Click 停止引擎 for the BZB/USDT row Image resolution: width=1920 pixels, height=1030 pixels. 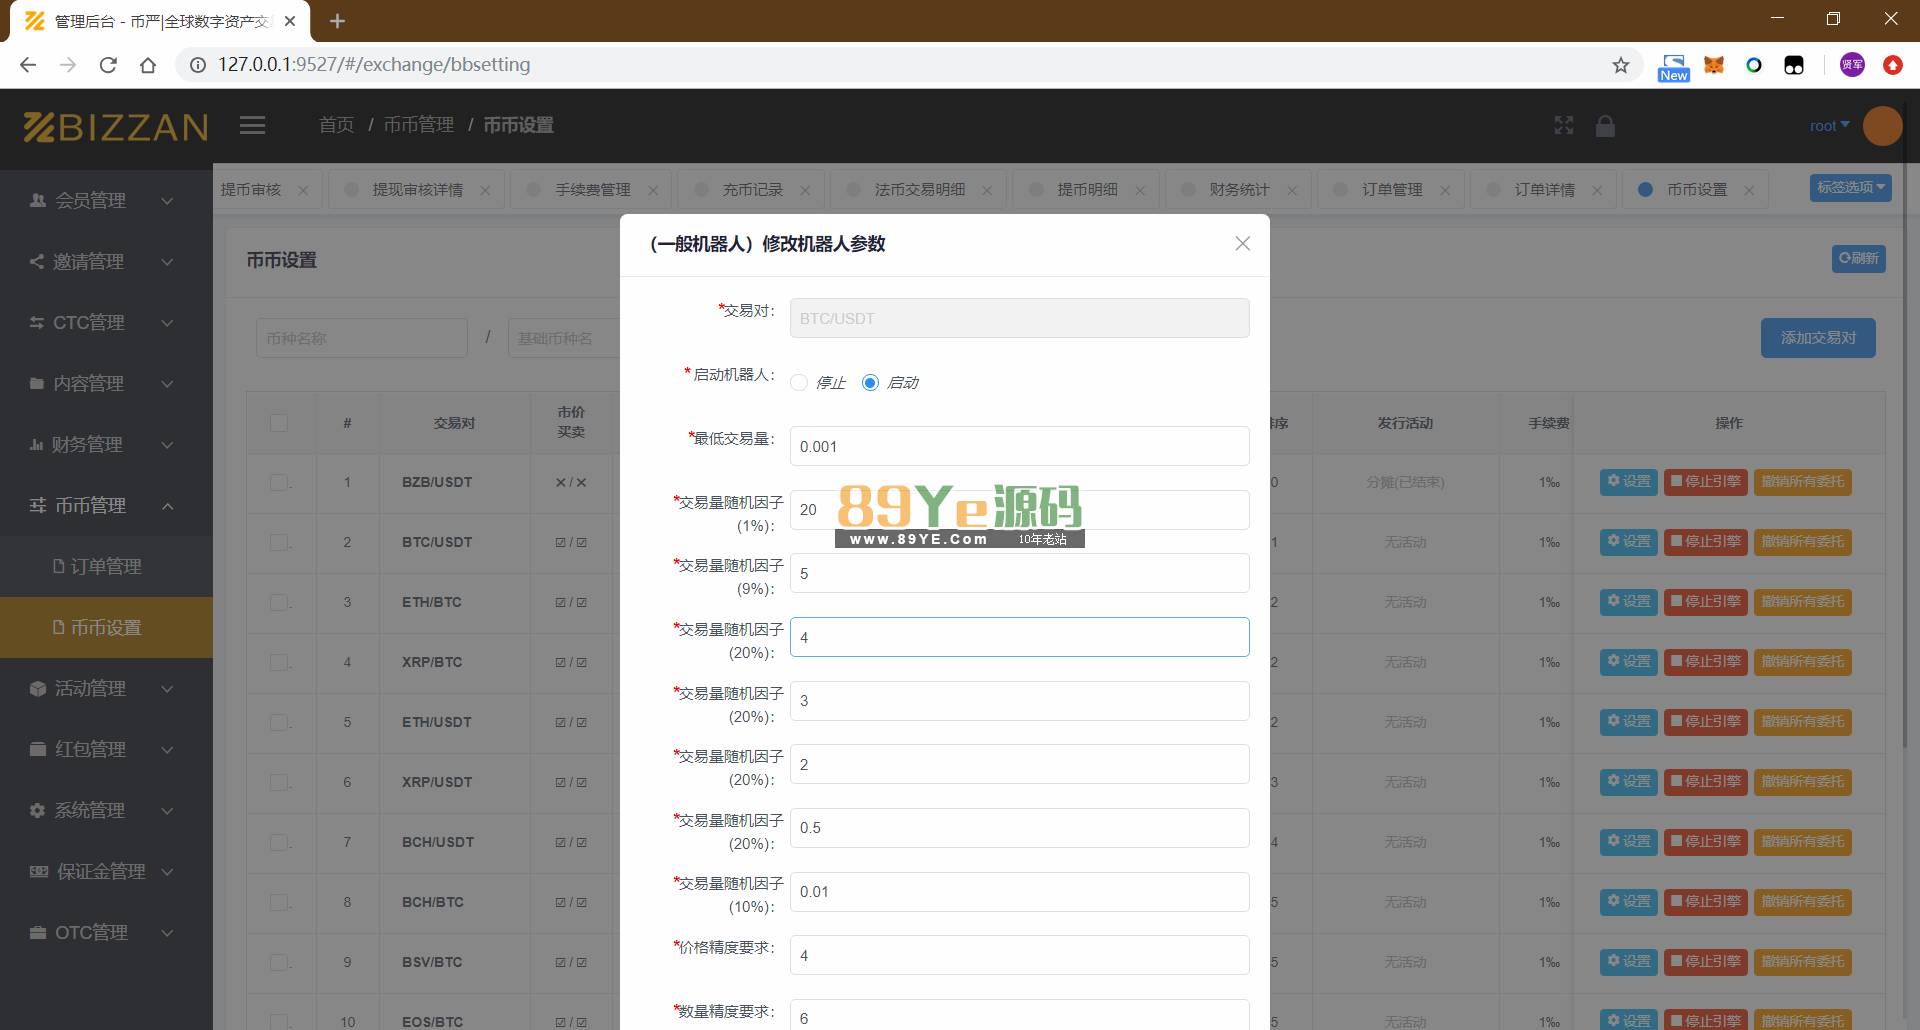tap(1706, 482)
